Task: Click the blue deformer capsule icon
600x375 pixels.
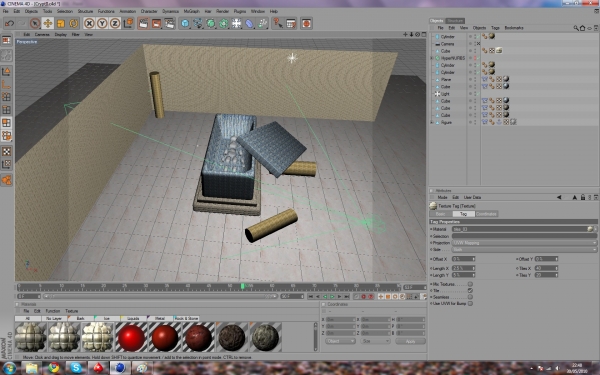Action: 249,23
